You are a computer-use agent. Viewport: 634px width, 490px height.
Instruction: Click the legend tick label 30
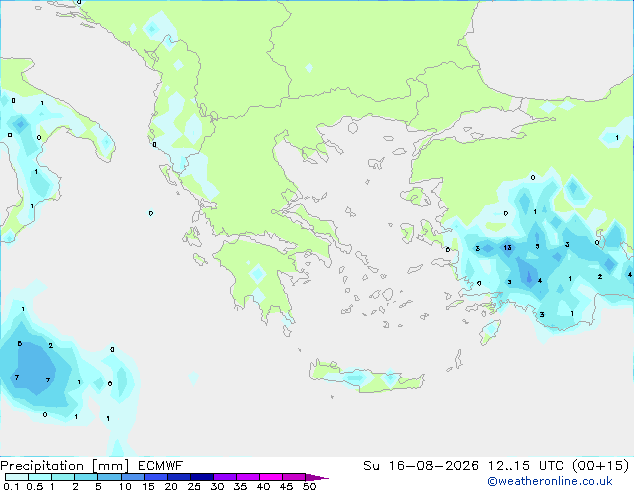pyautogui.click(x=218, y=486)
